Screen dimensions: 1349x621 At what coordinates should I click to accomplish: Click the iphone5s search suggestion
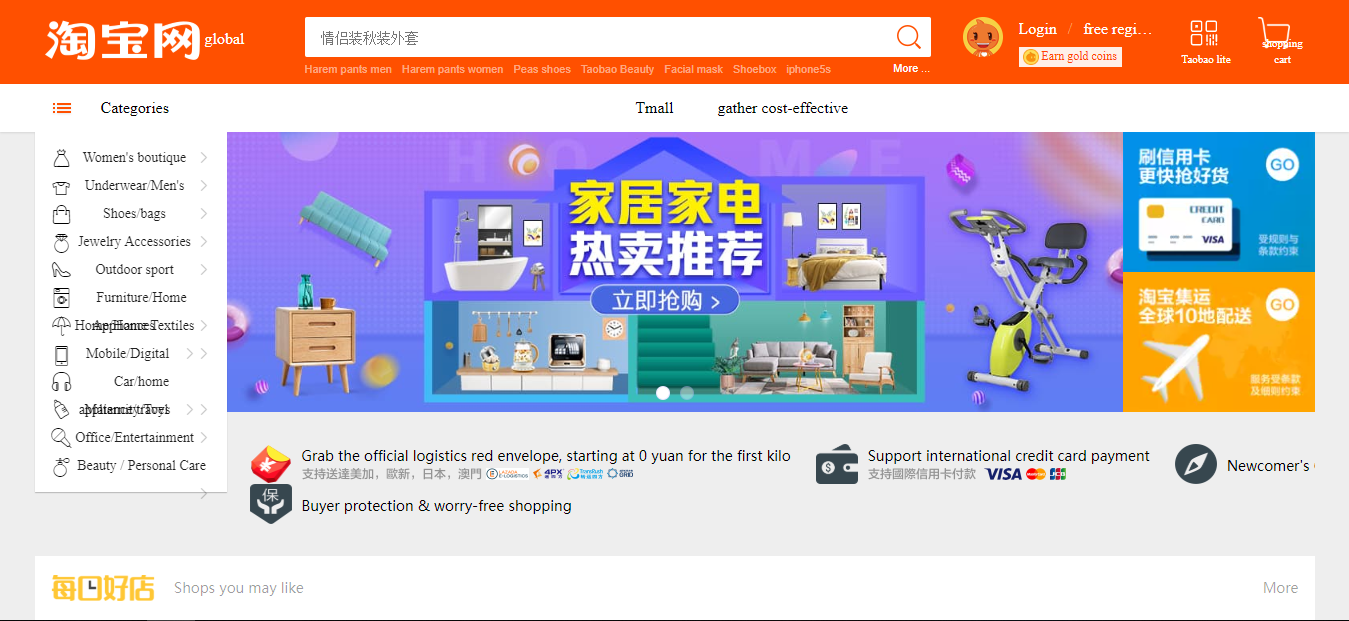(808, 69)
